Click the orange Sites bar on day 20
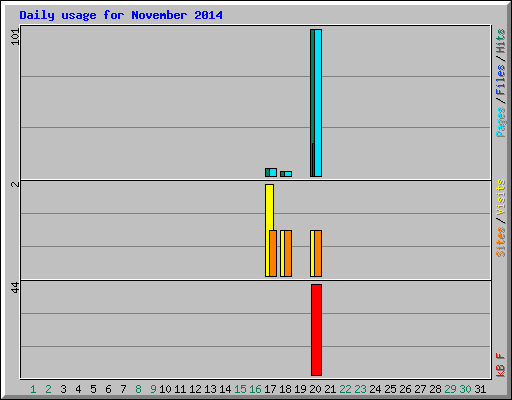Screen dimensions: 512x400 pos(318,253)
